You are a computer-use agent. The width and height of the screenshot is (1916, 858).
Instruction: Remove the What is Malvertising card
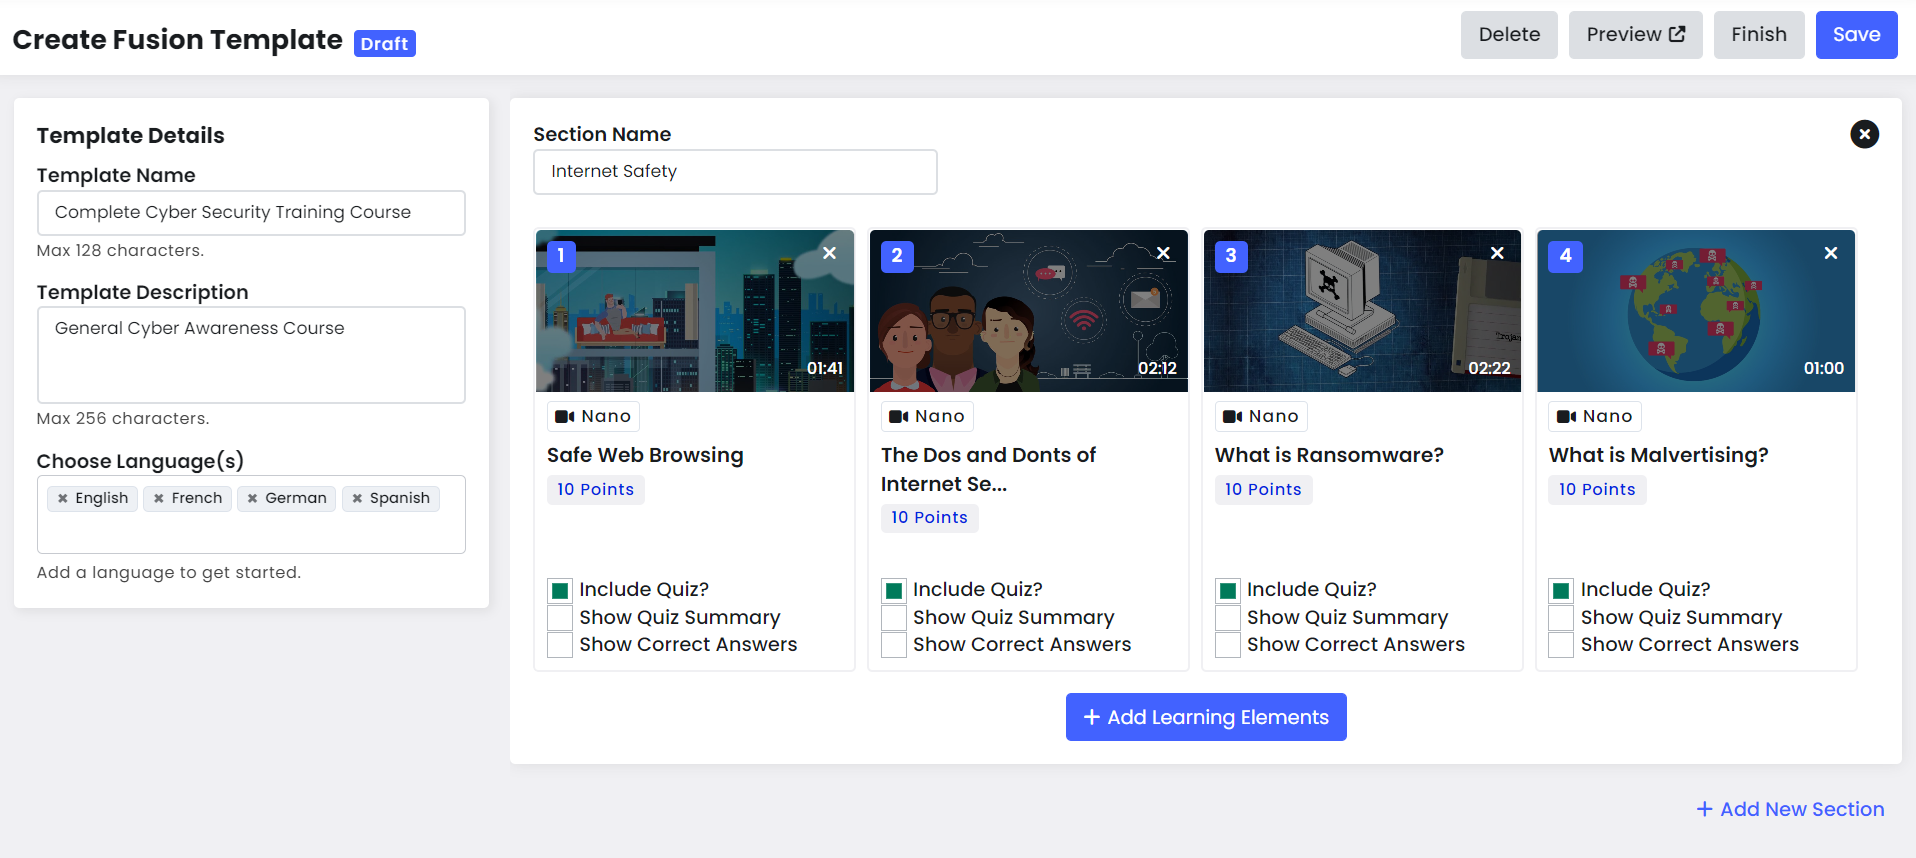click(x=1831, y=253)
